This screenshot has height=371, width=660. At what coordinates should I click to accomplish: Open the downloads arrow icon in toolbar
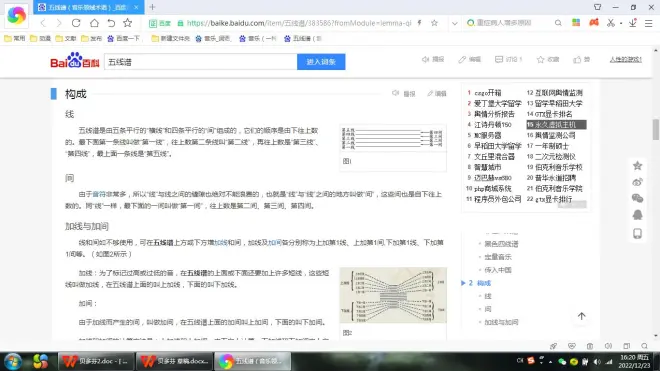click(x=633, y=23)
